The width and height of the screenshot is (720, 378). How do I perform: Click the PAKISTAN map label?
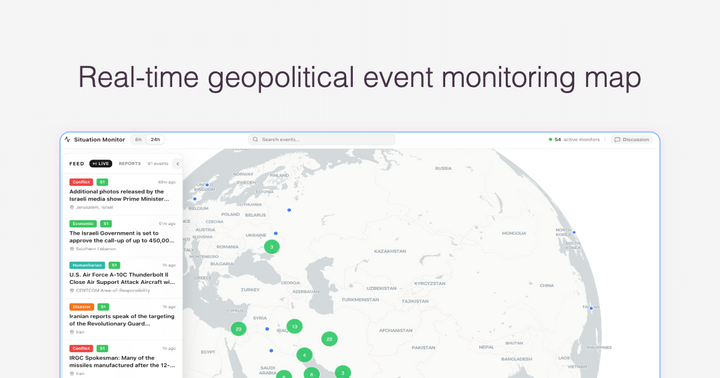click(423, 348)
